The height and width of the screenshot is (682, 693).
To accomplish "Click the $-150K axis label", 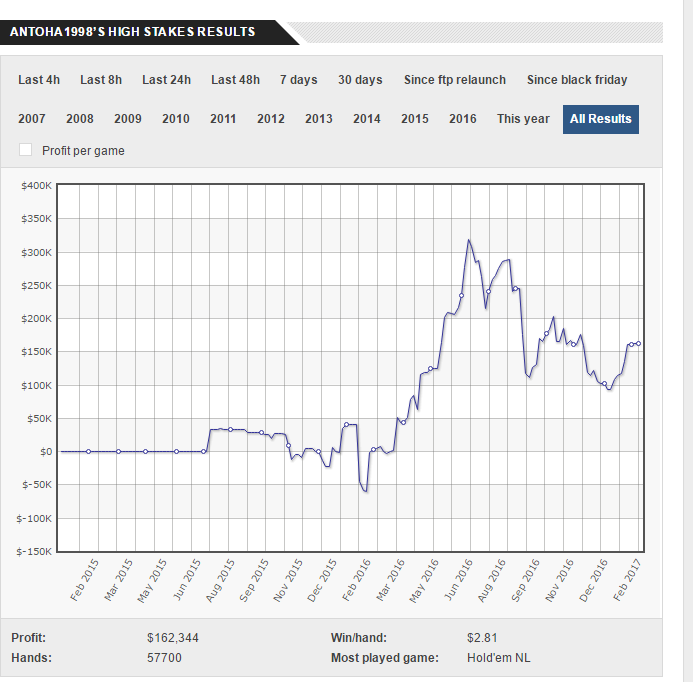I will tap(34, 552).
